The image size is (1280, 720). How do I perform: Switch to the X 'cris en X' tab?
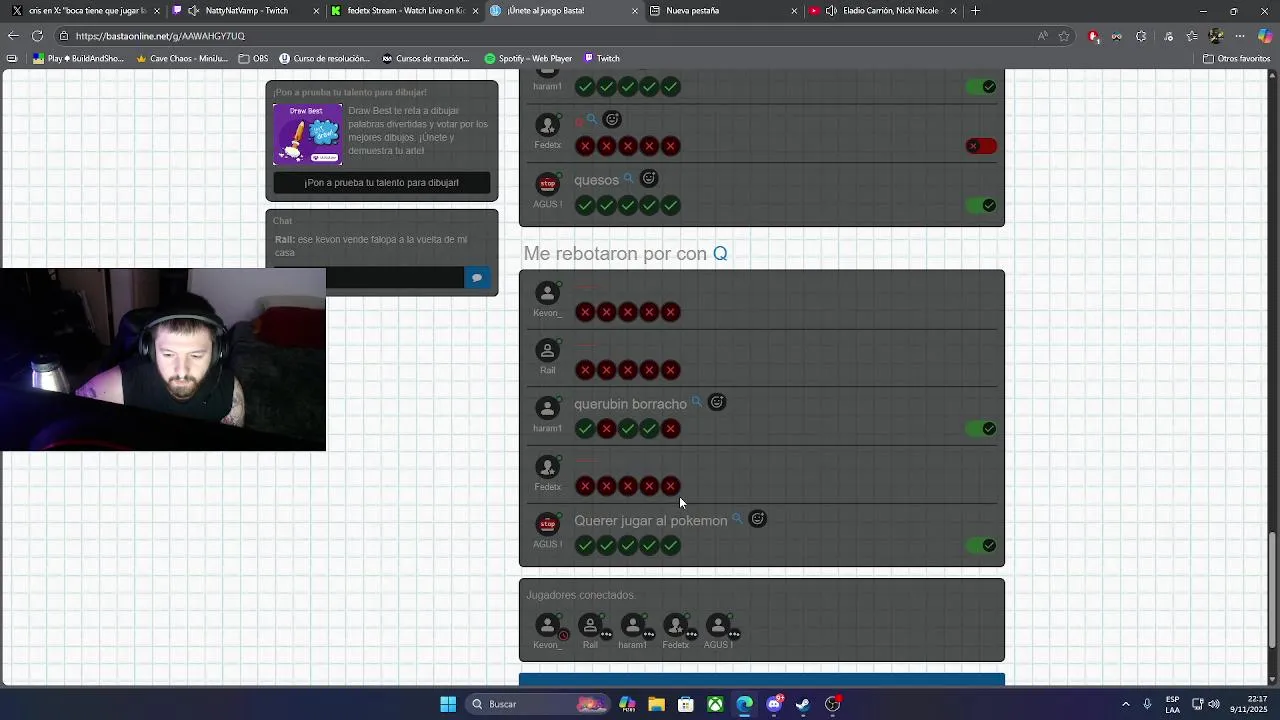pos(87,11)
